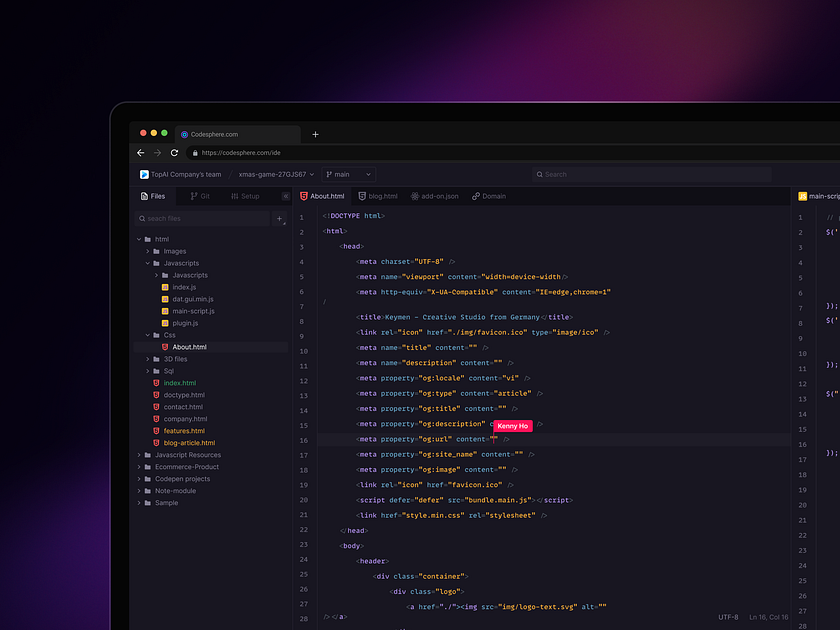Switch to the Files panel tab
Image resolution: width=840 pixels, height=630 pixels.
[x=153, y=196]
